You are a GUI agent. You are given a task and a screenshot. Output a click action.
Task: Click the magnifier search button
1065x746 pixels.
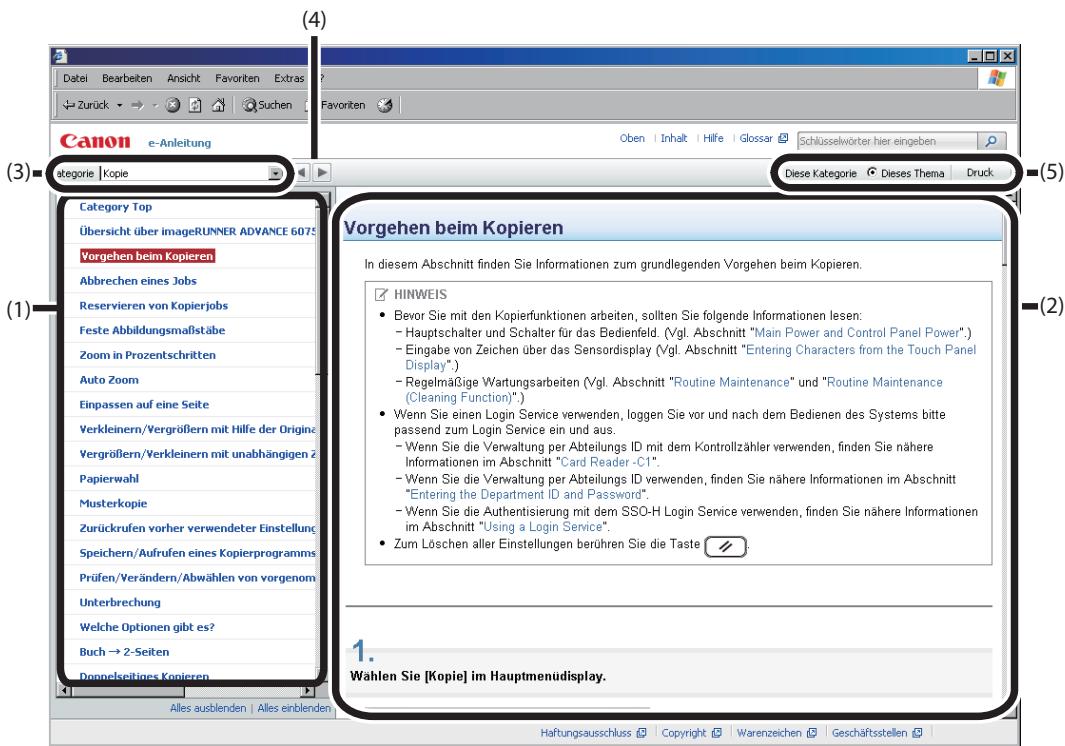pyautogui.click(x=992, y=141)
